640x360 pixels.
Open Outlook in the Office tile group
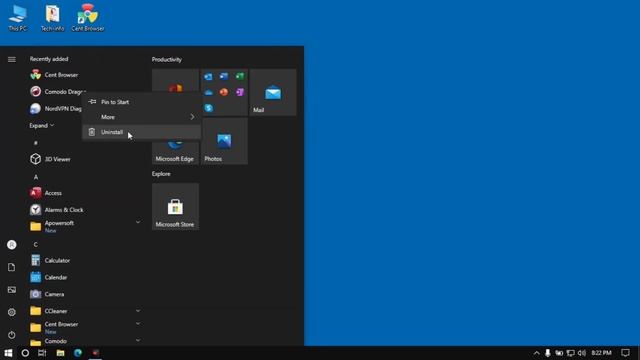[x=209, y=76]
